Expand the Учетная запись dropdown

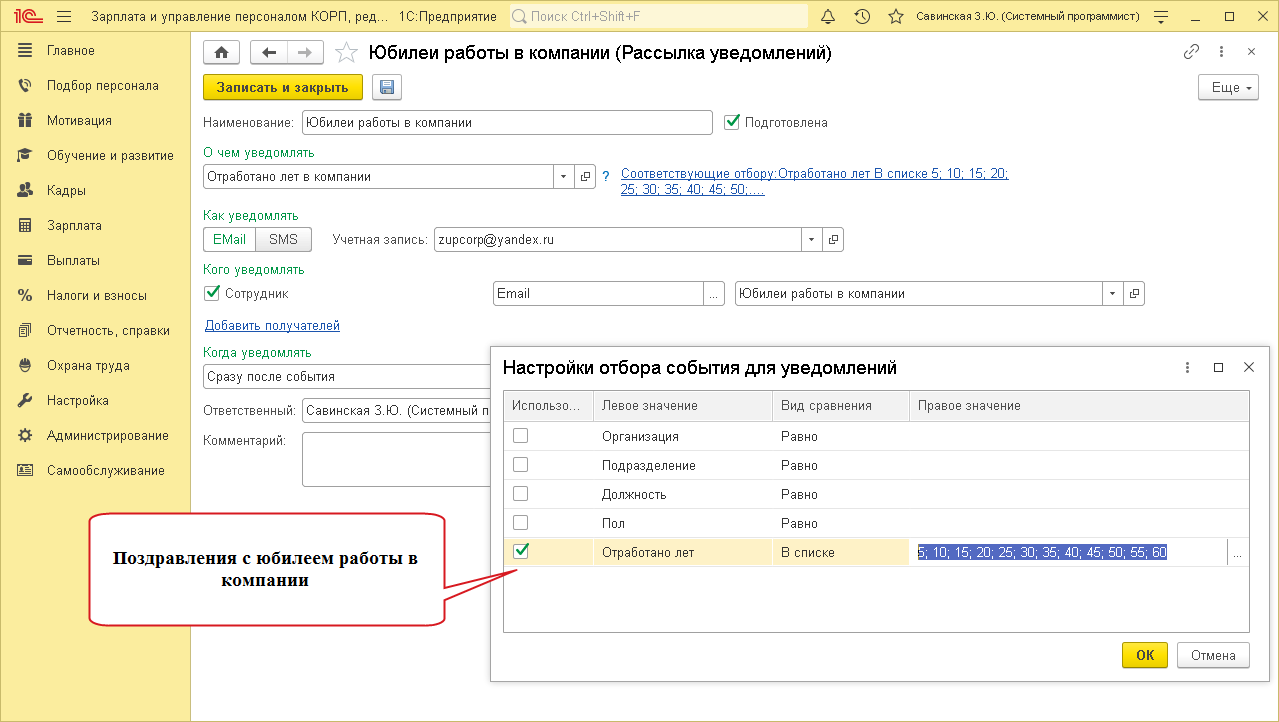(x=811, y=240)
